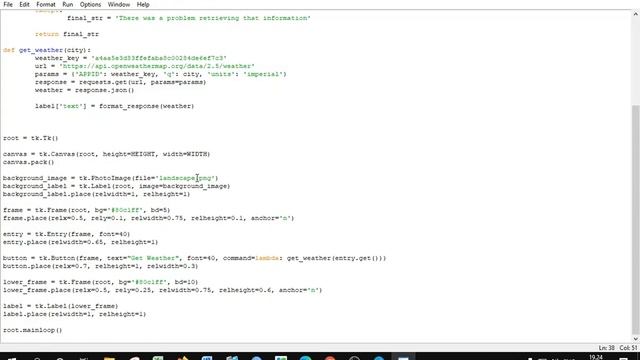
Task: Open the File menu
Action: [x=8, y=4]
